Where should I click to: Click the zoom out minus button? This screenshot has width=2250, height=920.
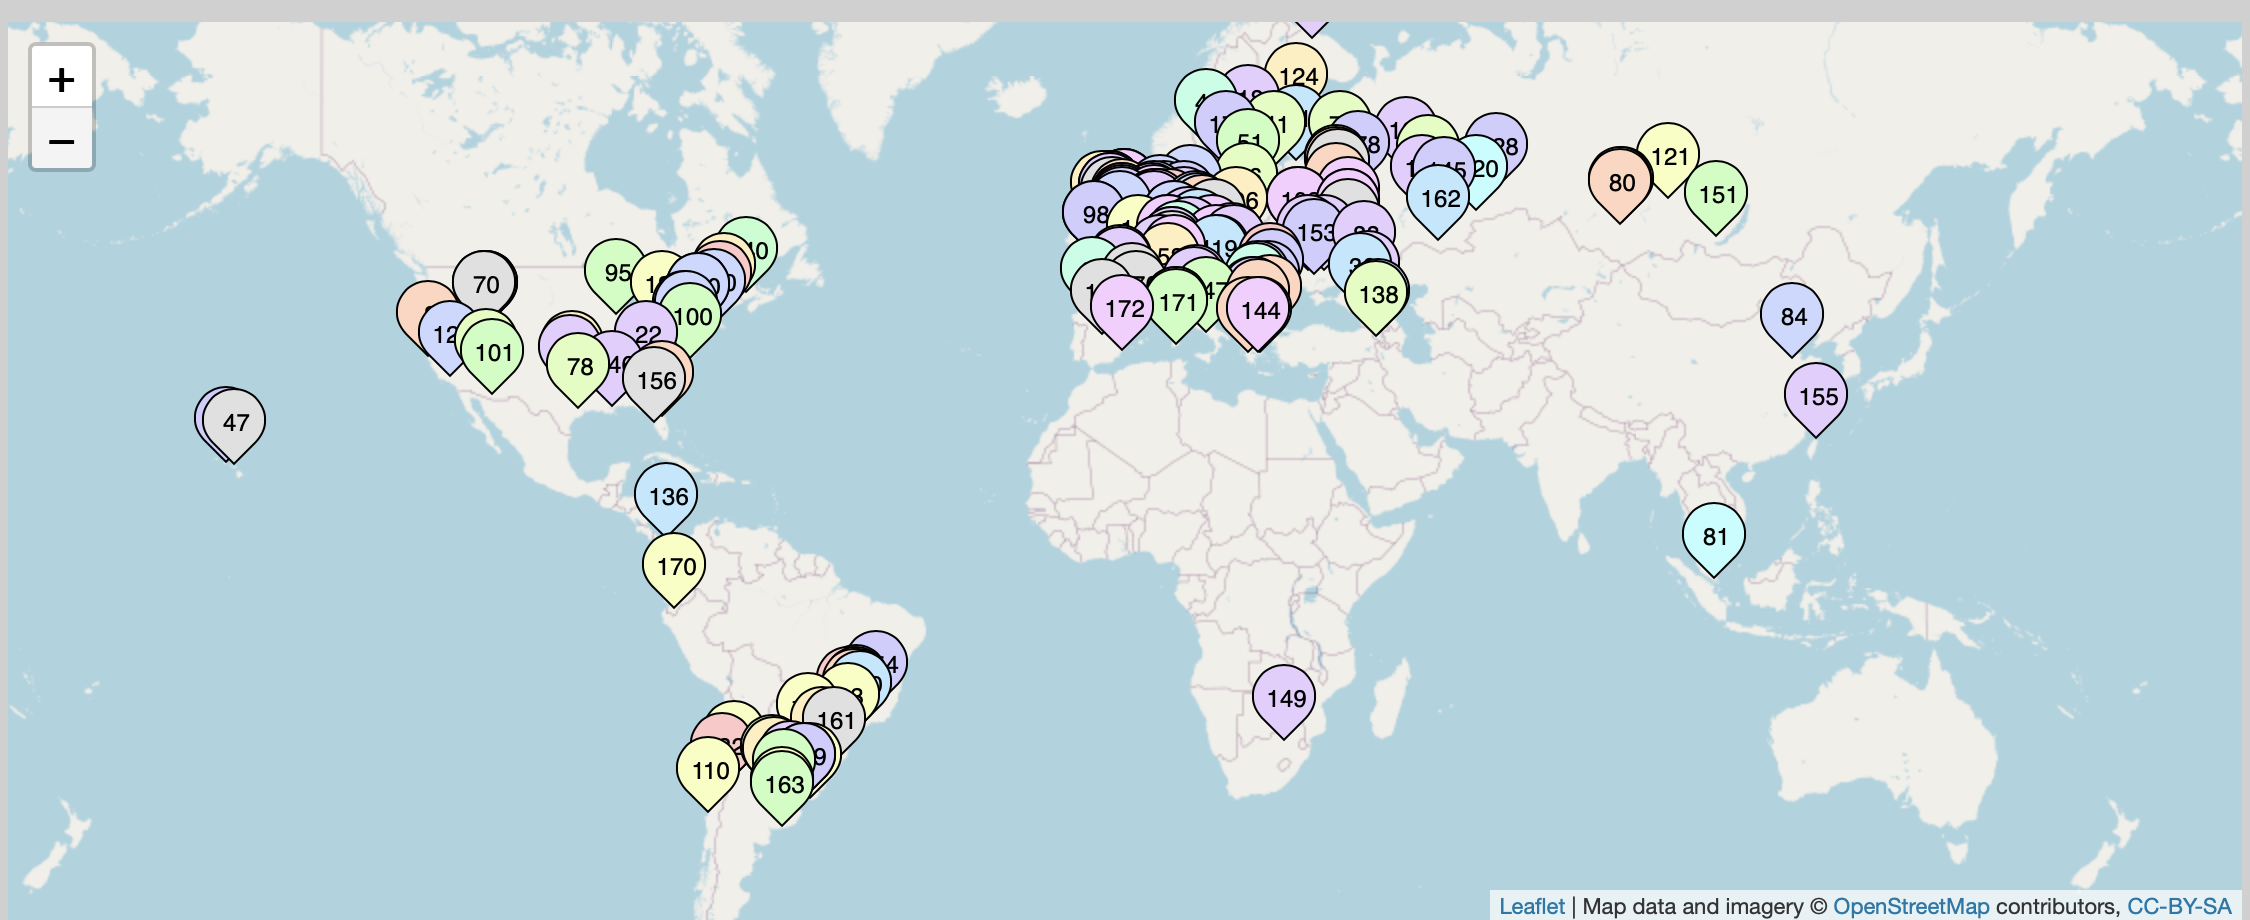(62, 141)
